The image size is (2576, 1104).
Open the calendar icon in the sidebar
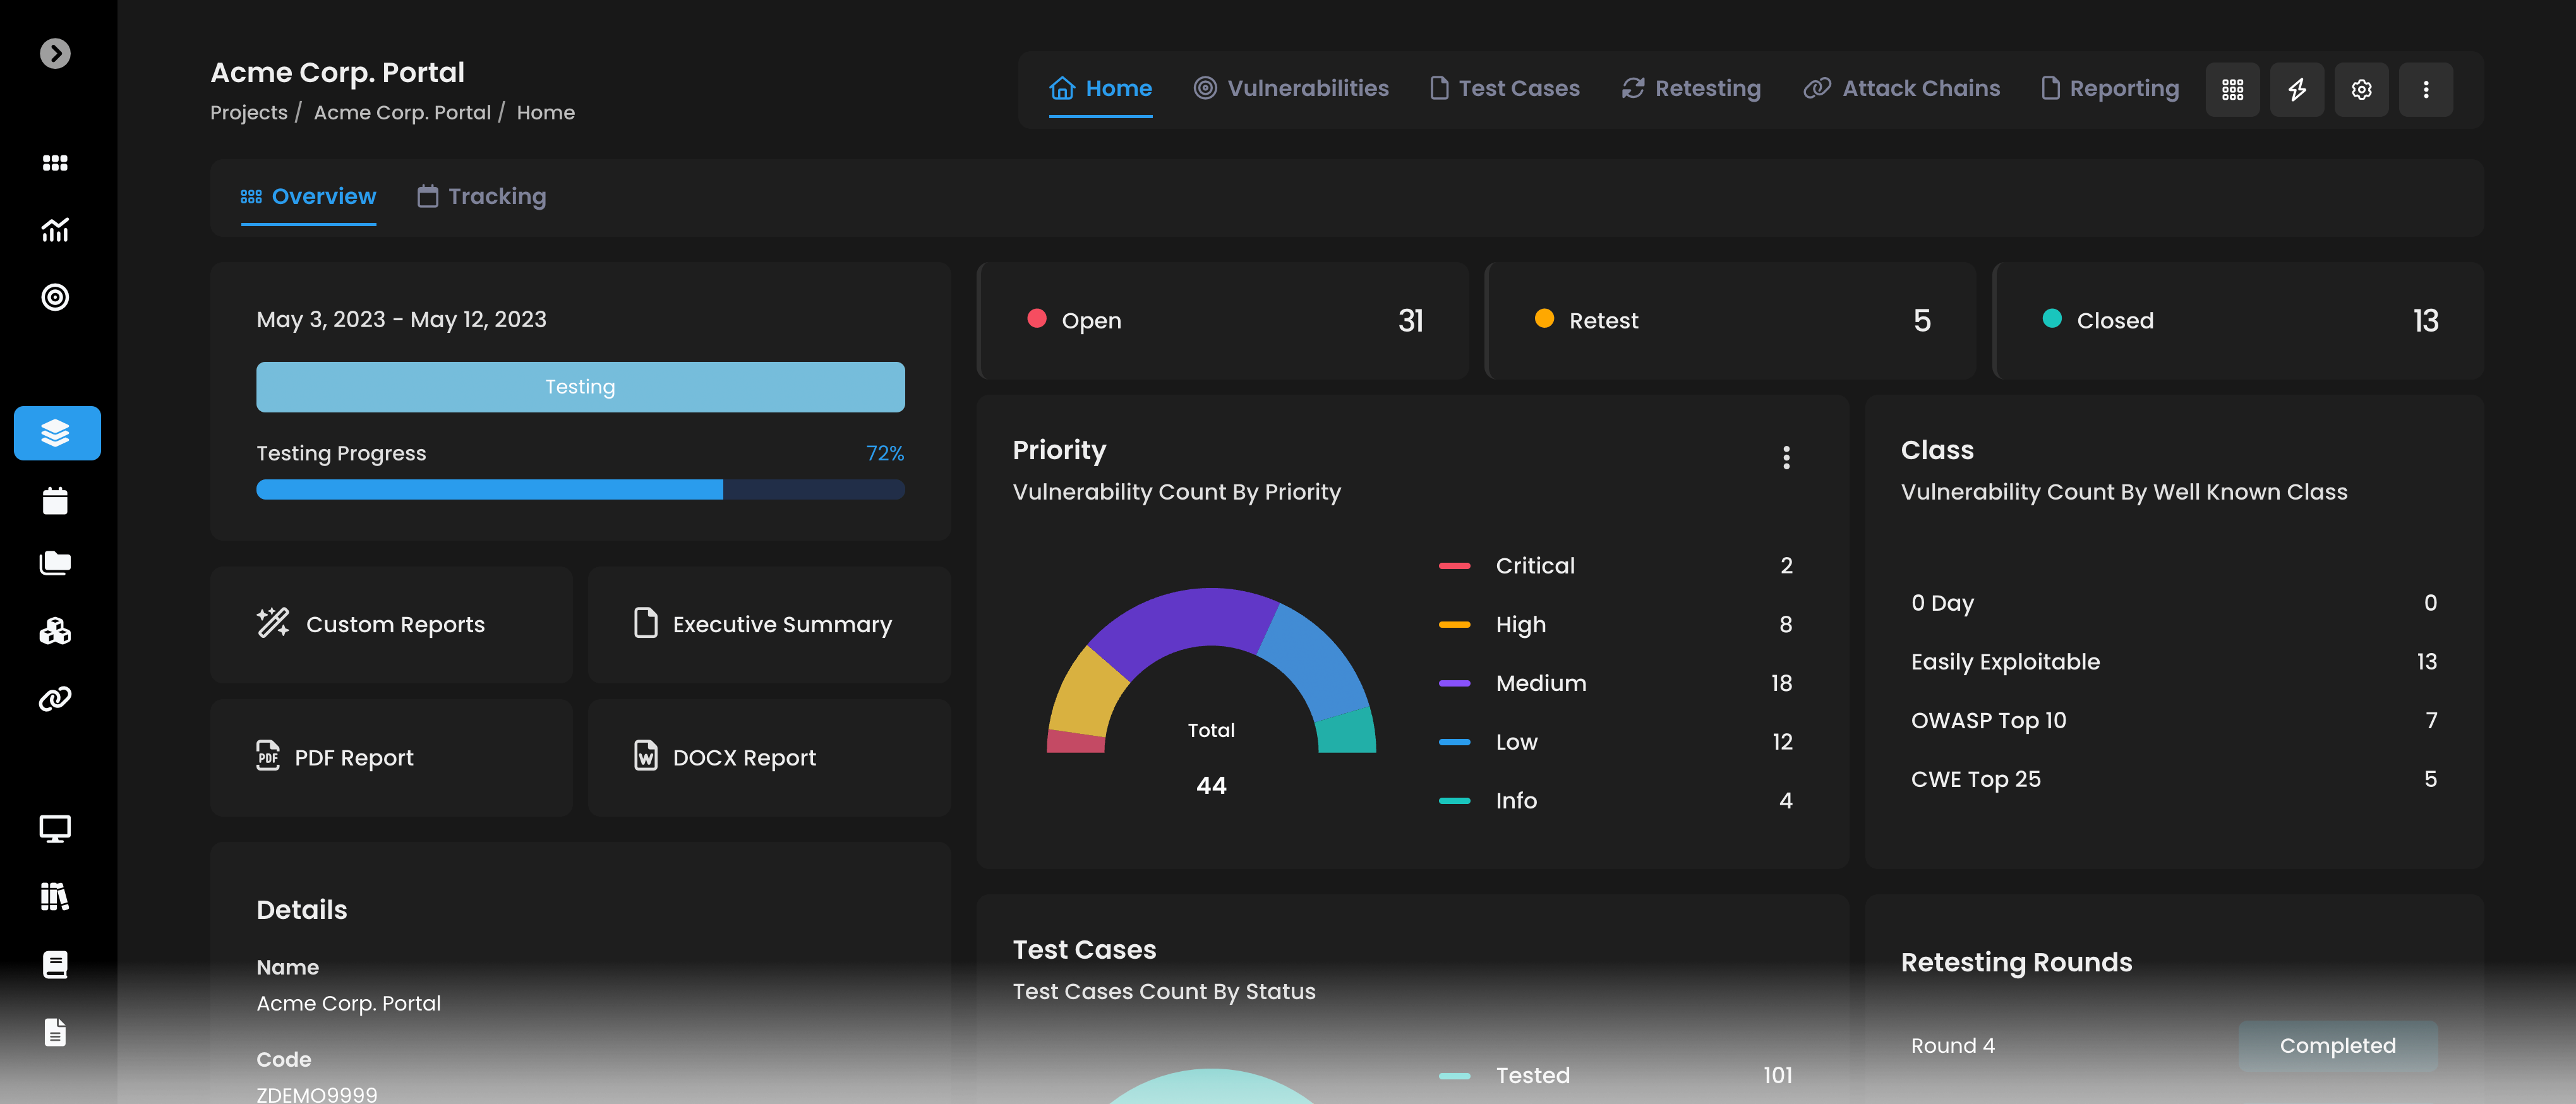(55, 500)
